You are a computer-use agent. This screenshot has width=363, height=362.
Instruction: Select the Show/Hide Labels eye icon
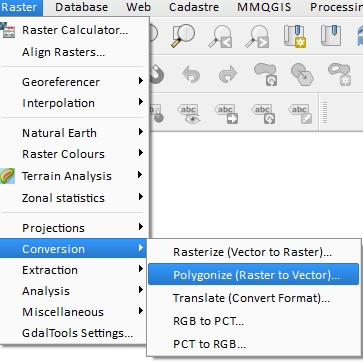[x=189, y=114]
